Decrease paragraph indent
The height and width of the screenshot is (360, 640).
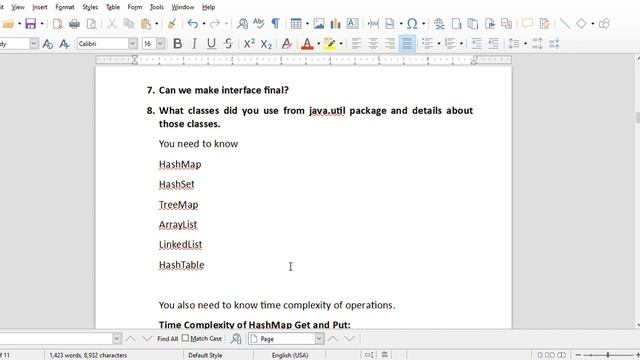(x=493, y=43)
